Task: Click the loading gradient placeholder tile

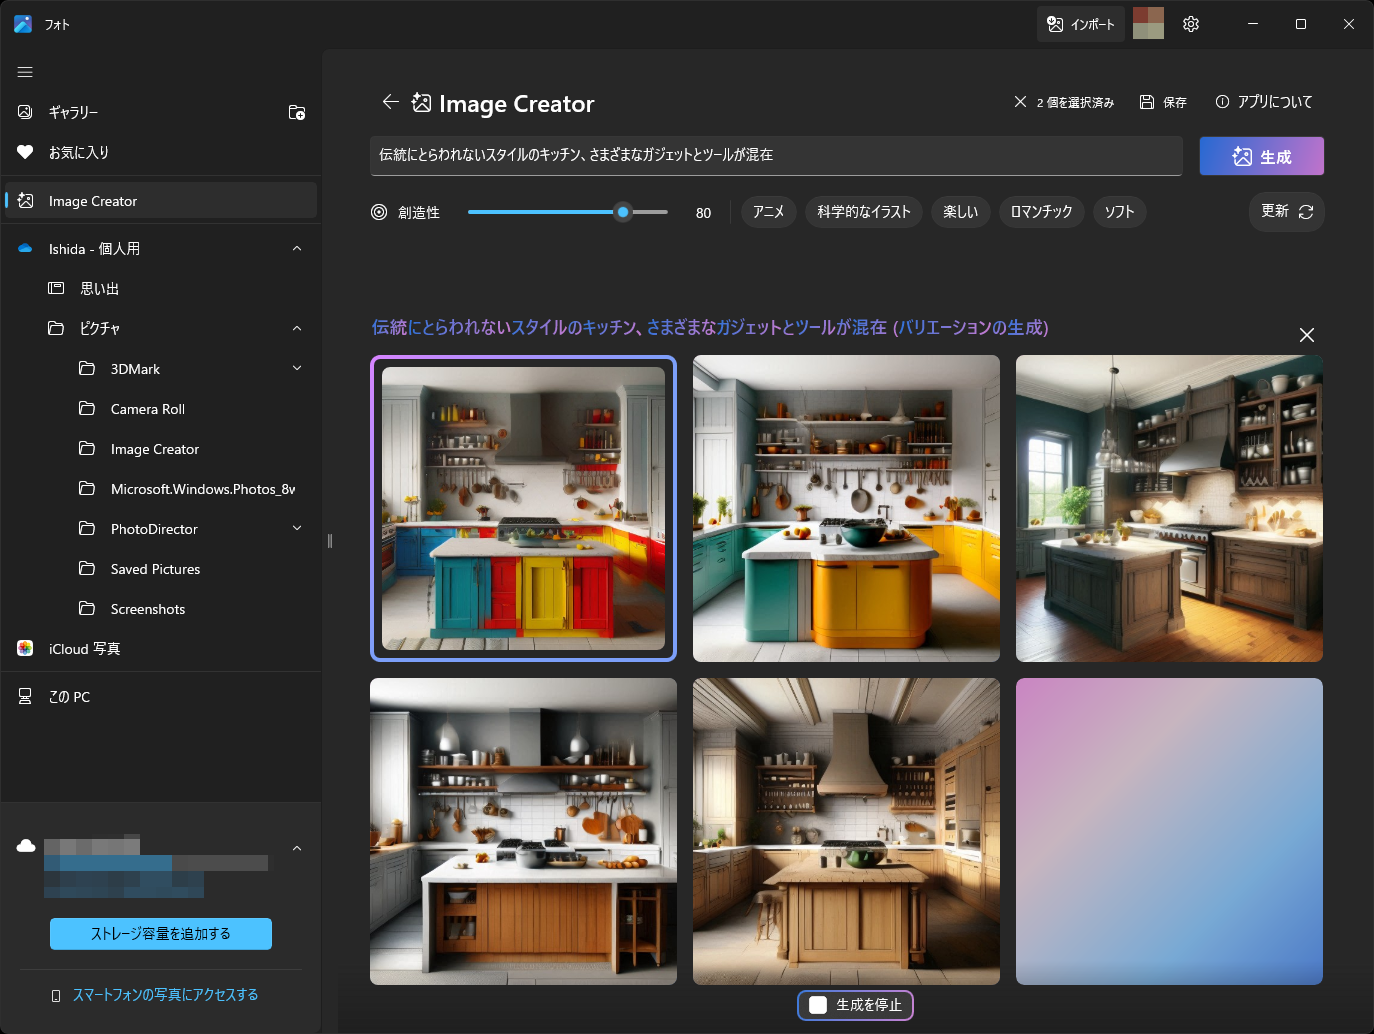Action: [x=1169, y=831]
